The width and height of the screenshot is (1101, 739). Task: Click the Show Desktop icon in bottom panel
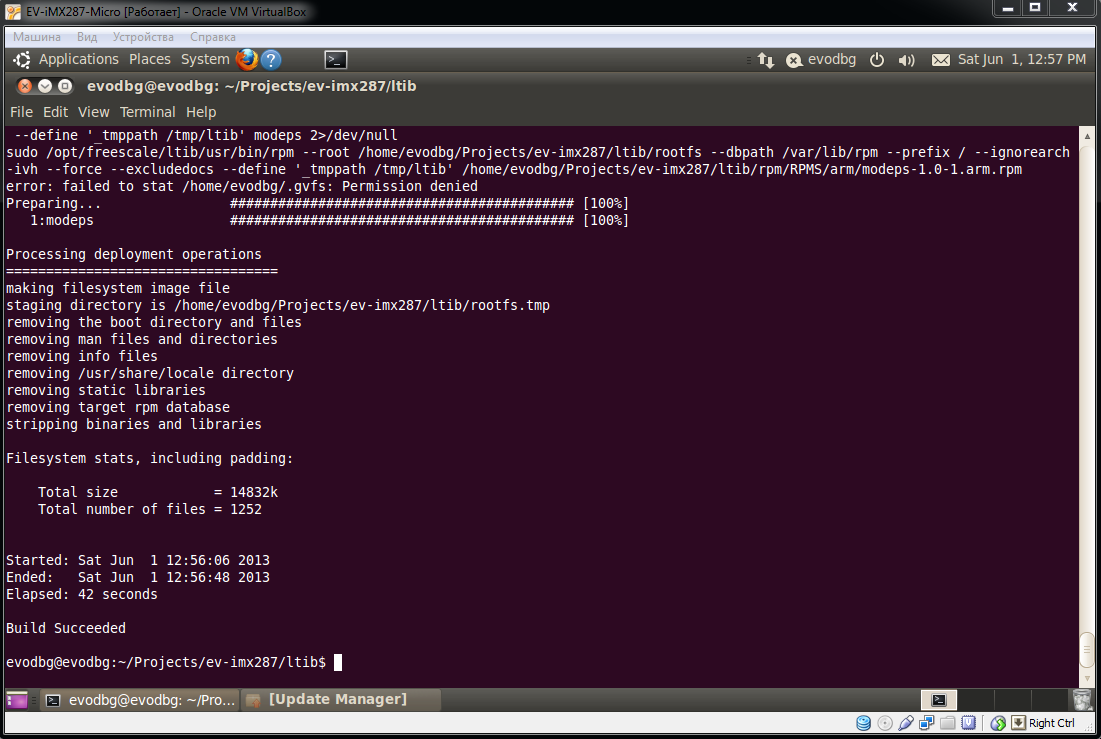click(18, 700)
